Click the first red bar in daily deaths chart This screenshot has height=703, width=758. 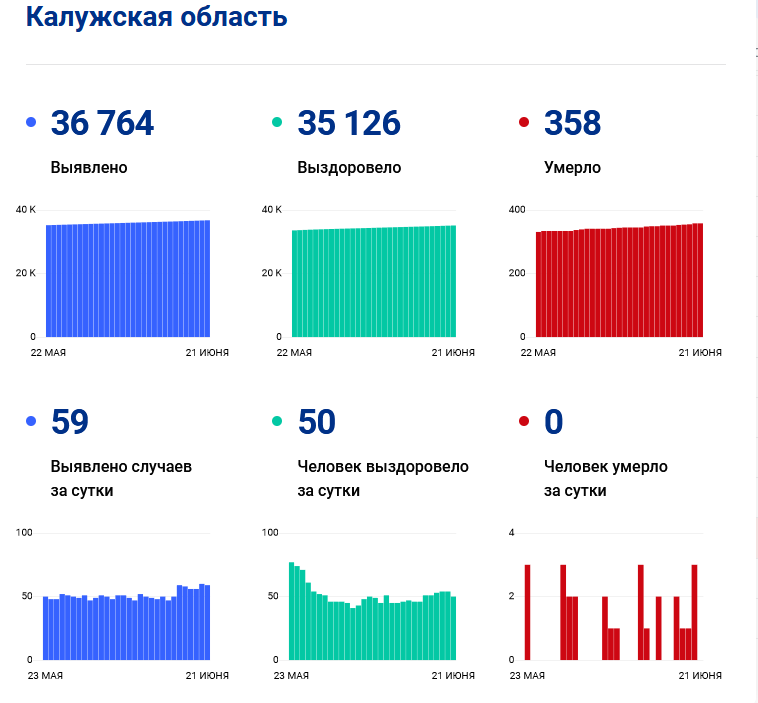tap(527, 613)
